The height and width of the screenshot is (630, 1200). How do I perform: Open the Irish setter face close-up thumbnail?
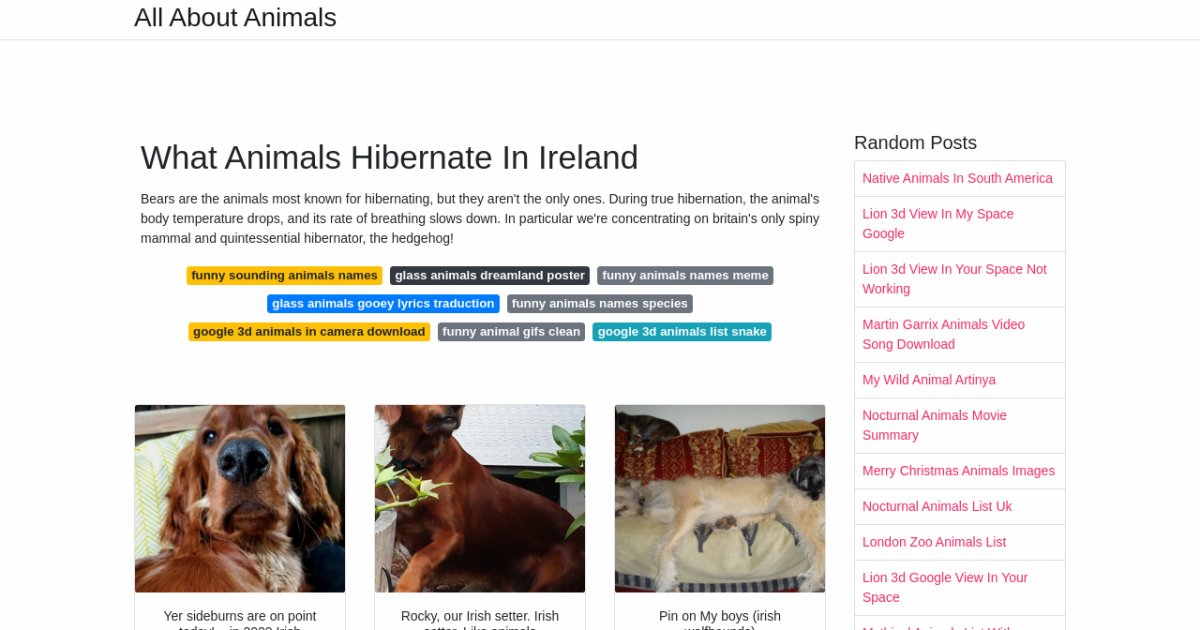tap(240, 498)
